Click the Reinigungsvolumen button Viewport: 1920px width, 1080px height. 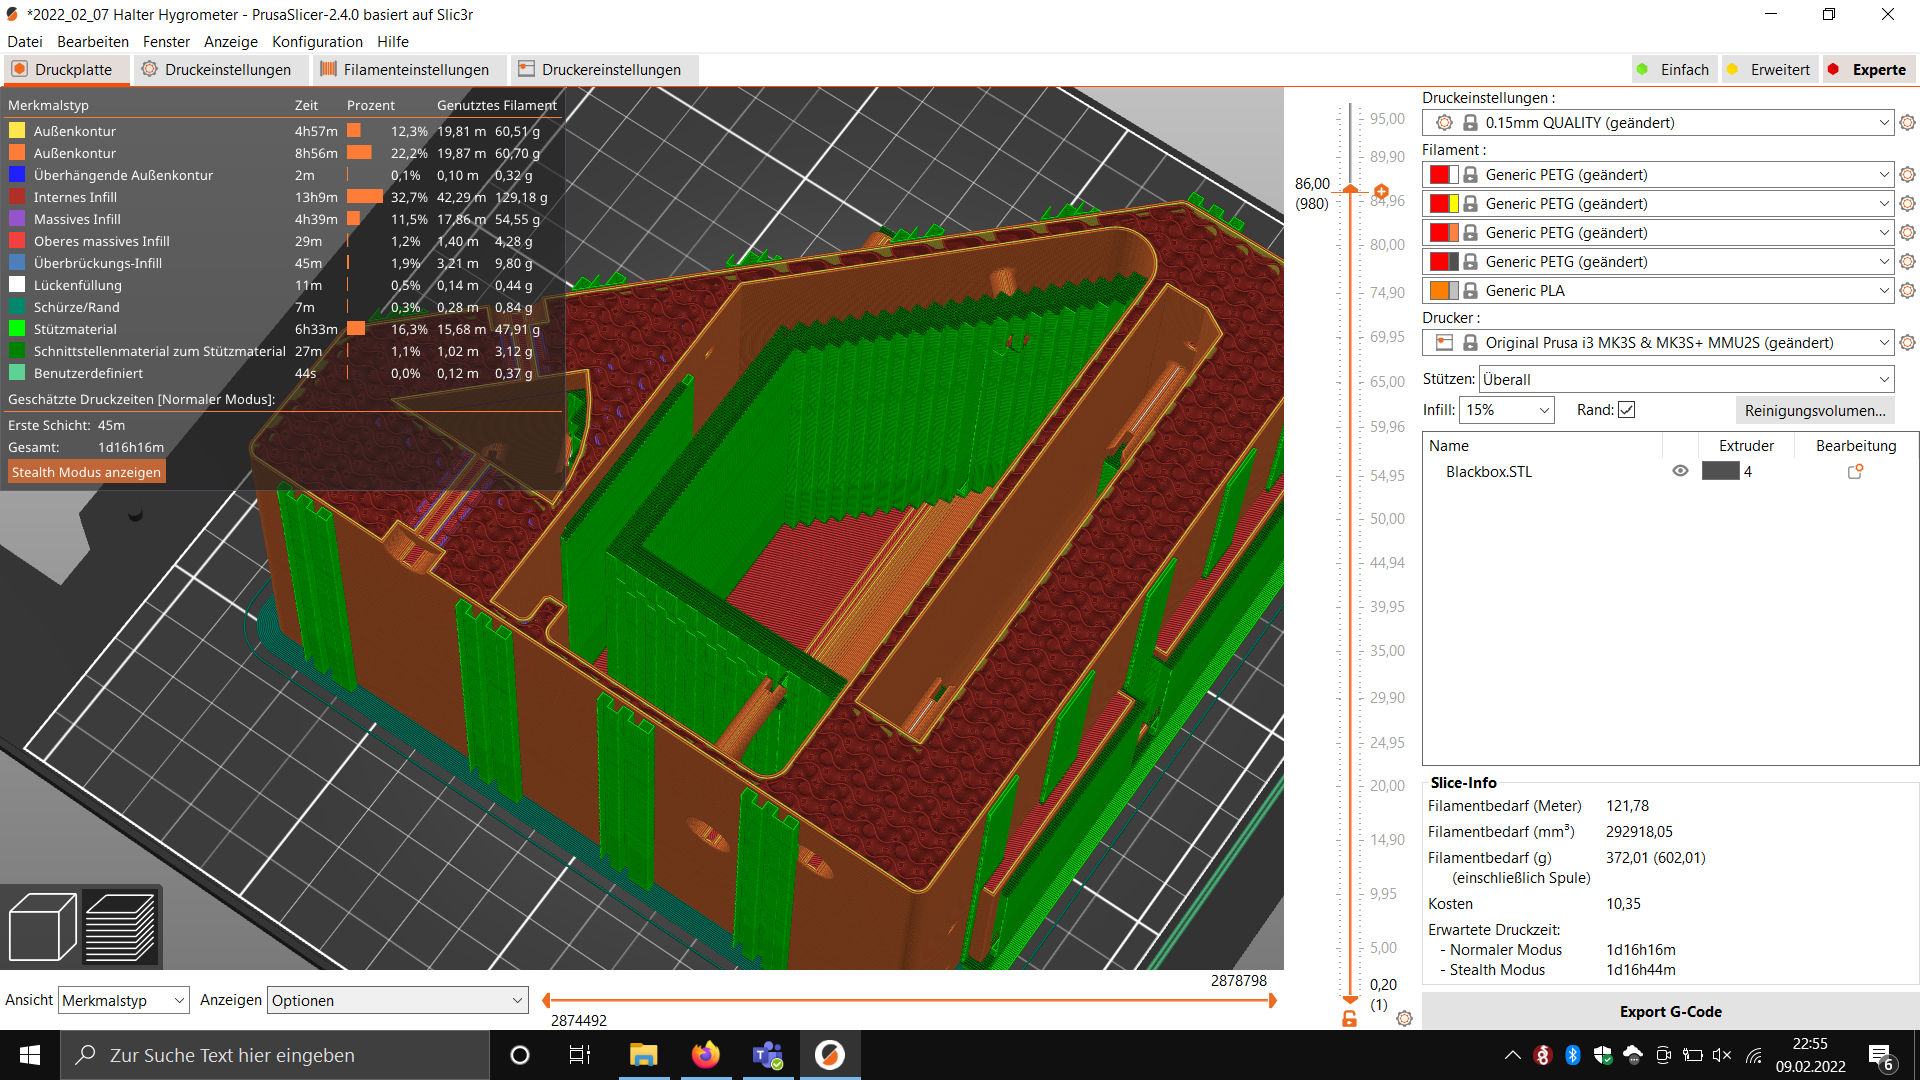[x=1815, y=409]
